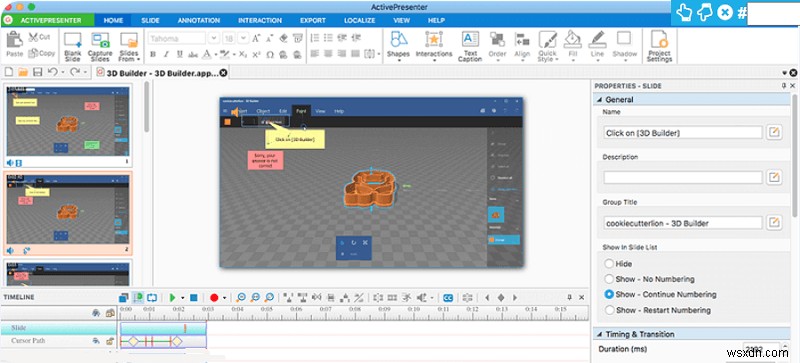Click the Copy button

click(41, 53)
